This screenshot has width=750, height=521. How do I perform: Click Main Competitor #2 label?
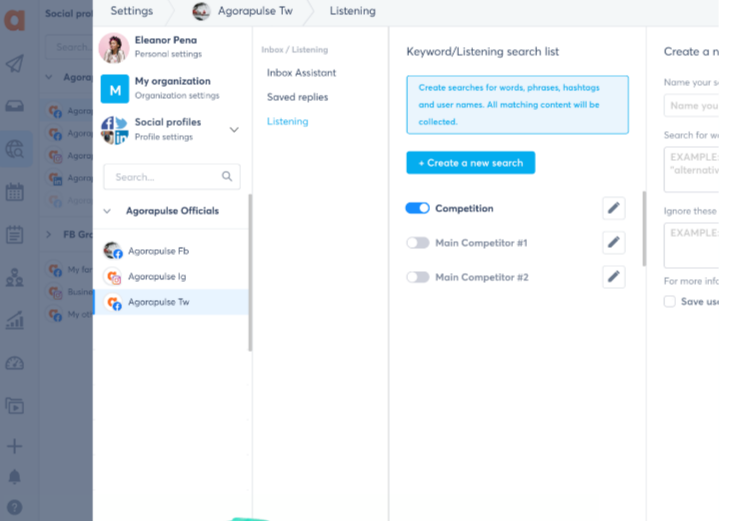click(482, 277)
